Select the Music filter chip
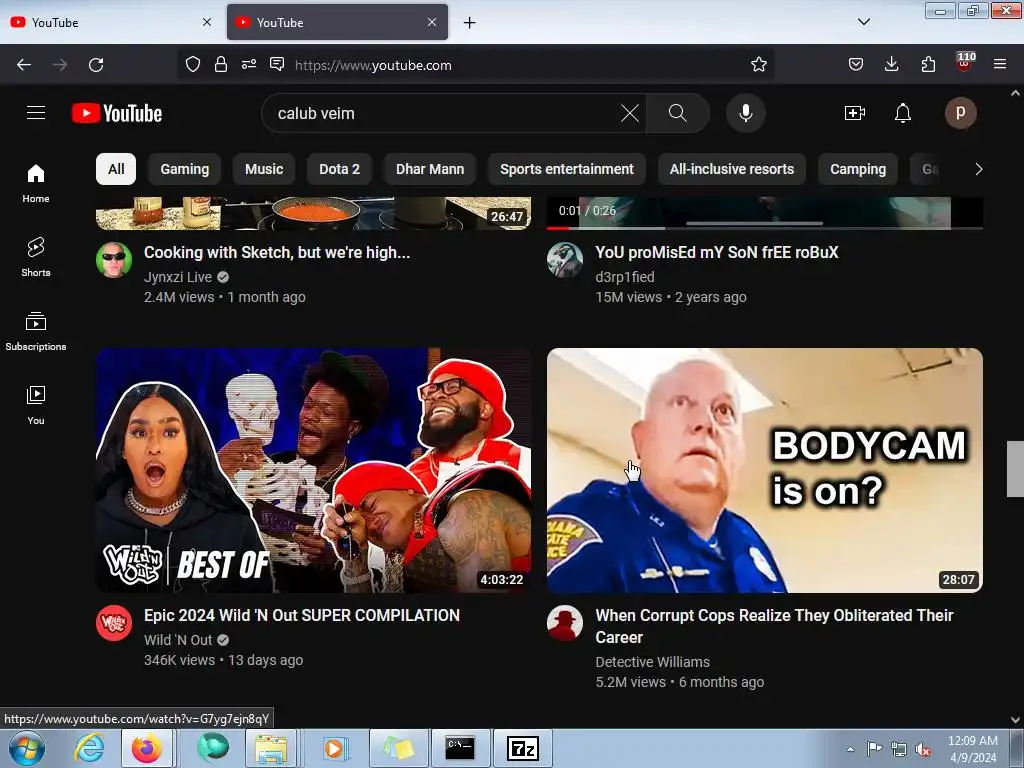The height and width of the screenshot is (768, 1024). tap(264, 169)
